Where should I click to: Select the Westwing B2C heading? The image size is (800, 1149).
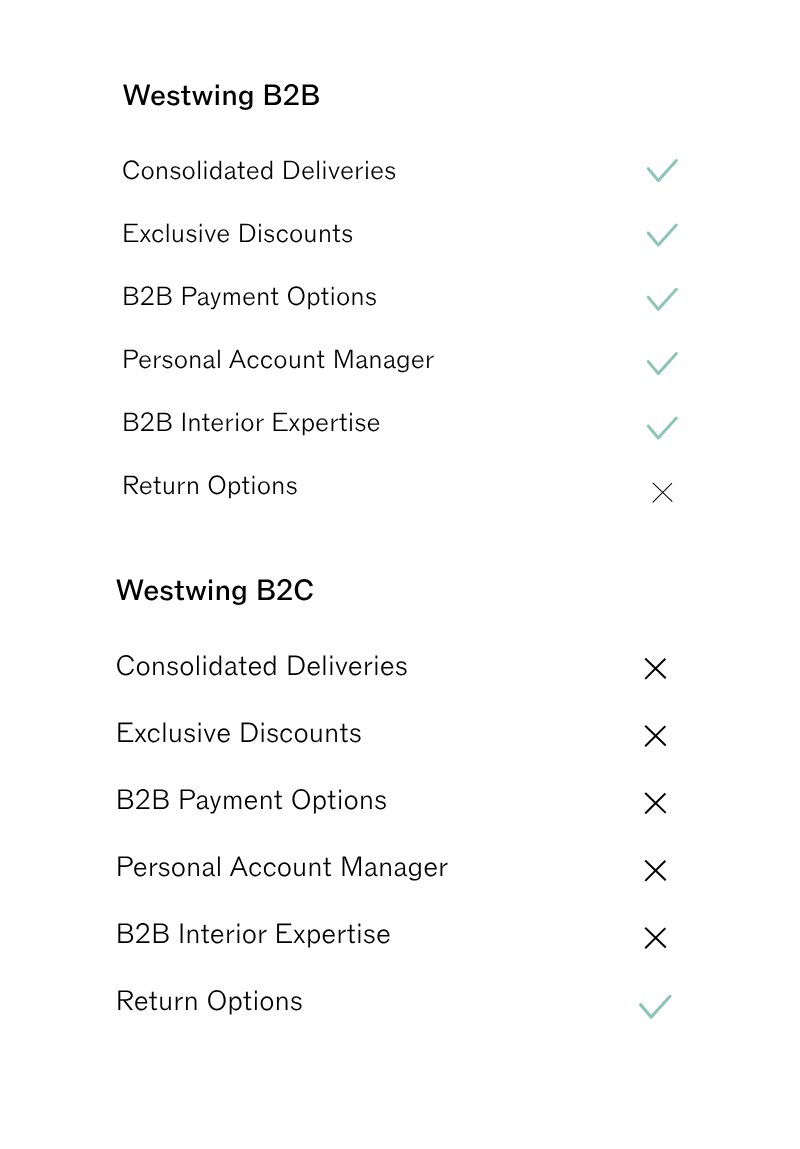coord(215,591)
